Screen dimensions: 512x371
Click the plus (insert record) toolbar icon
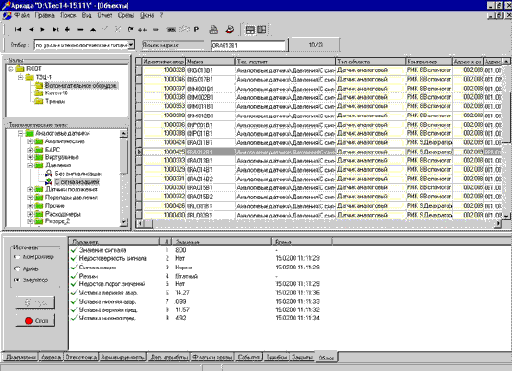click(x=67, y=30)
